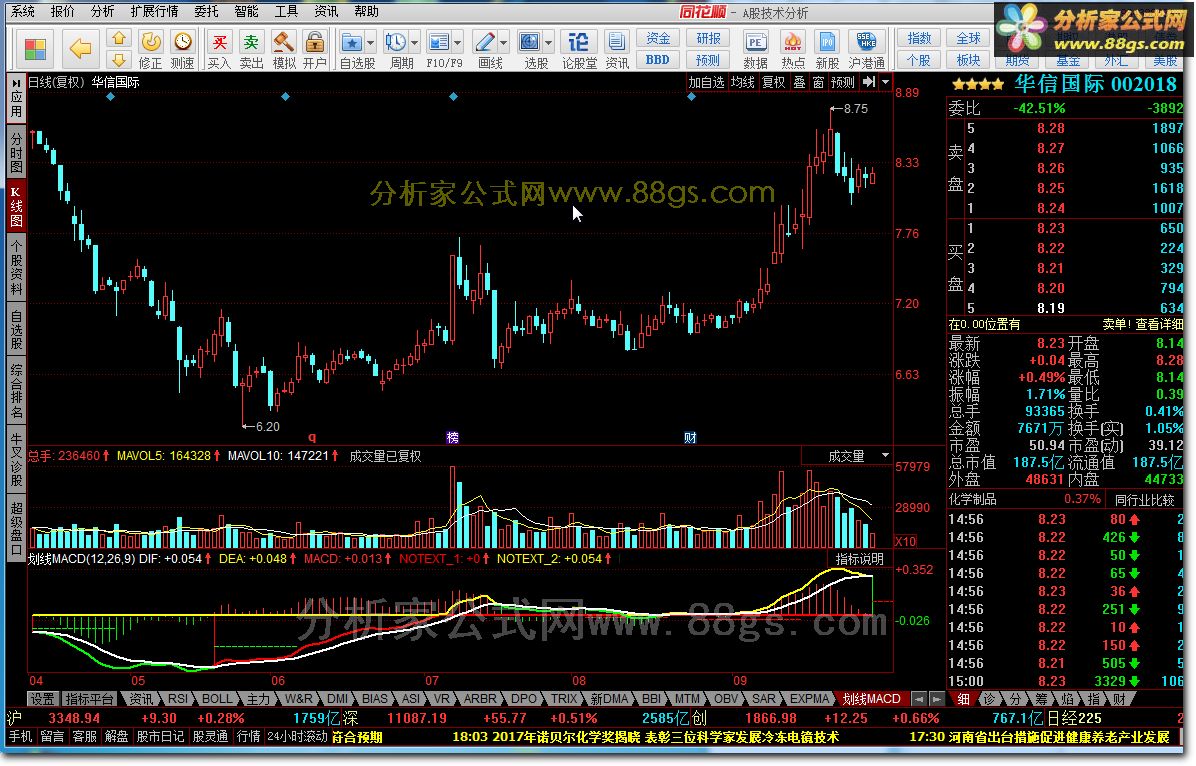Image resolution: width=1196 pixels, height=766 pixels.
Task: Click the BBD toolbar button
Action: pos(657,60)
